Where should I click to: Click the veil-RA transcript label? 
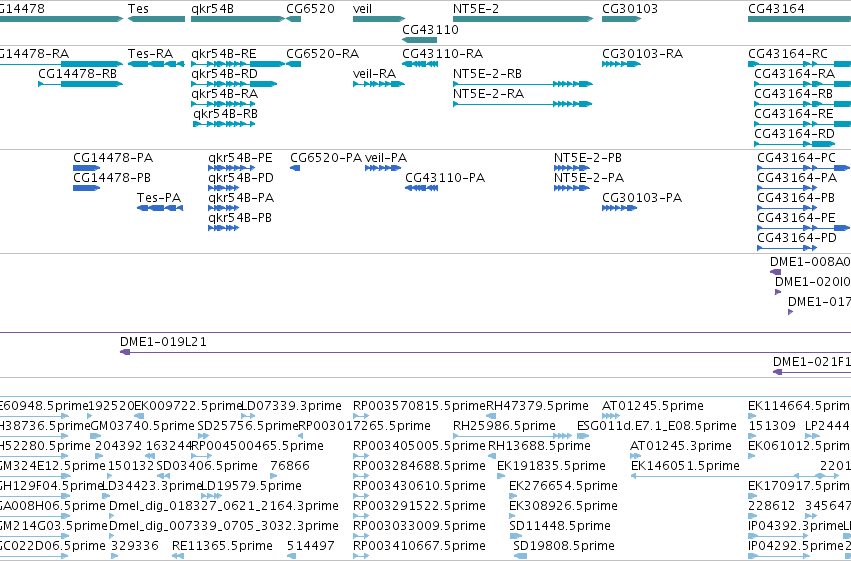(x=374, y=74)
